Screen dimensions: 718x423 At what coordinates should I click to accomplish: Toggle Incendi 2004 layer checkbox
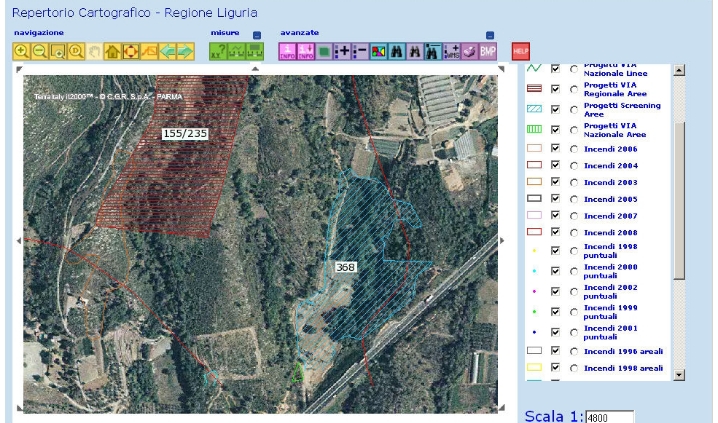[555, 165]
